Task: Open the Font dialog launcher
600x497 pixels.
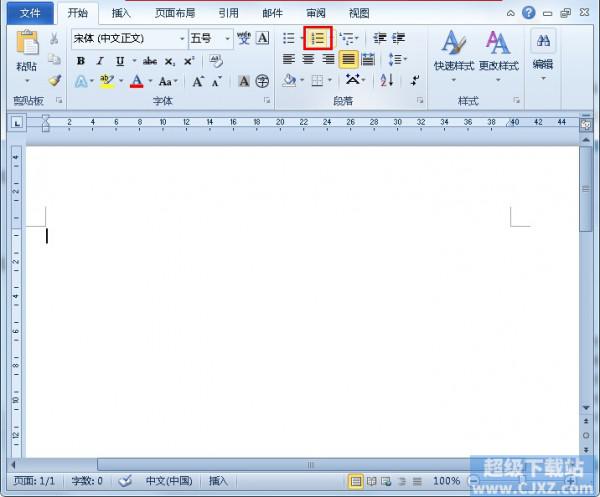Action: tap(267, 100)
